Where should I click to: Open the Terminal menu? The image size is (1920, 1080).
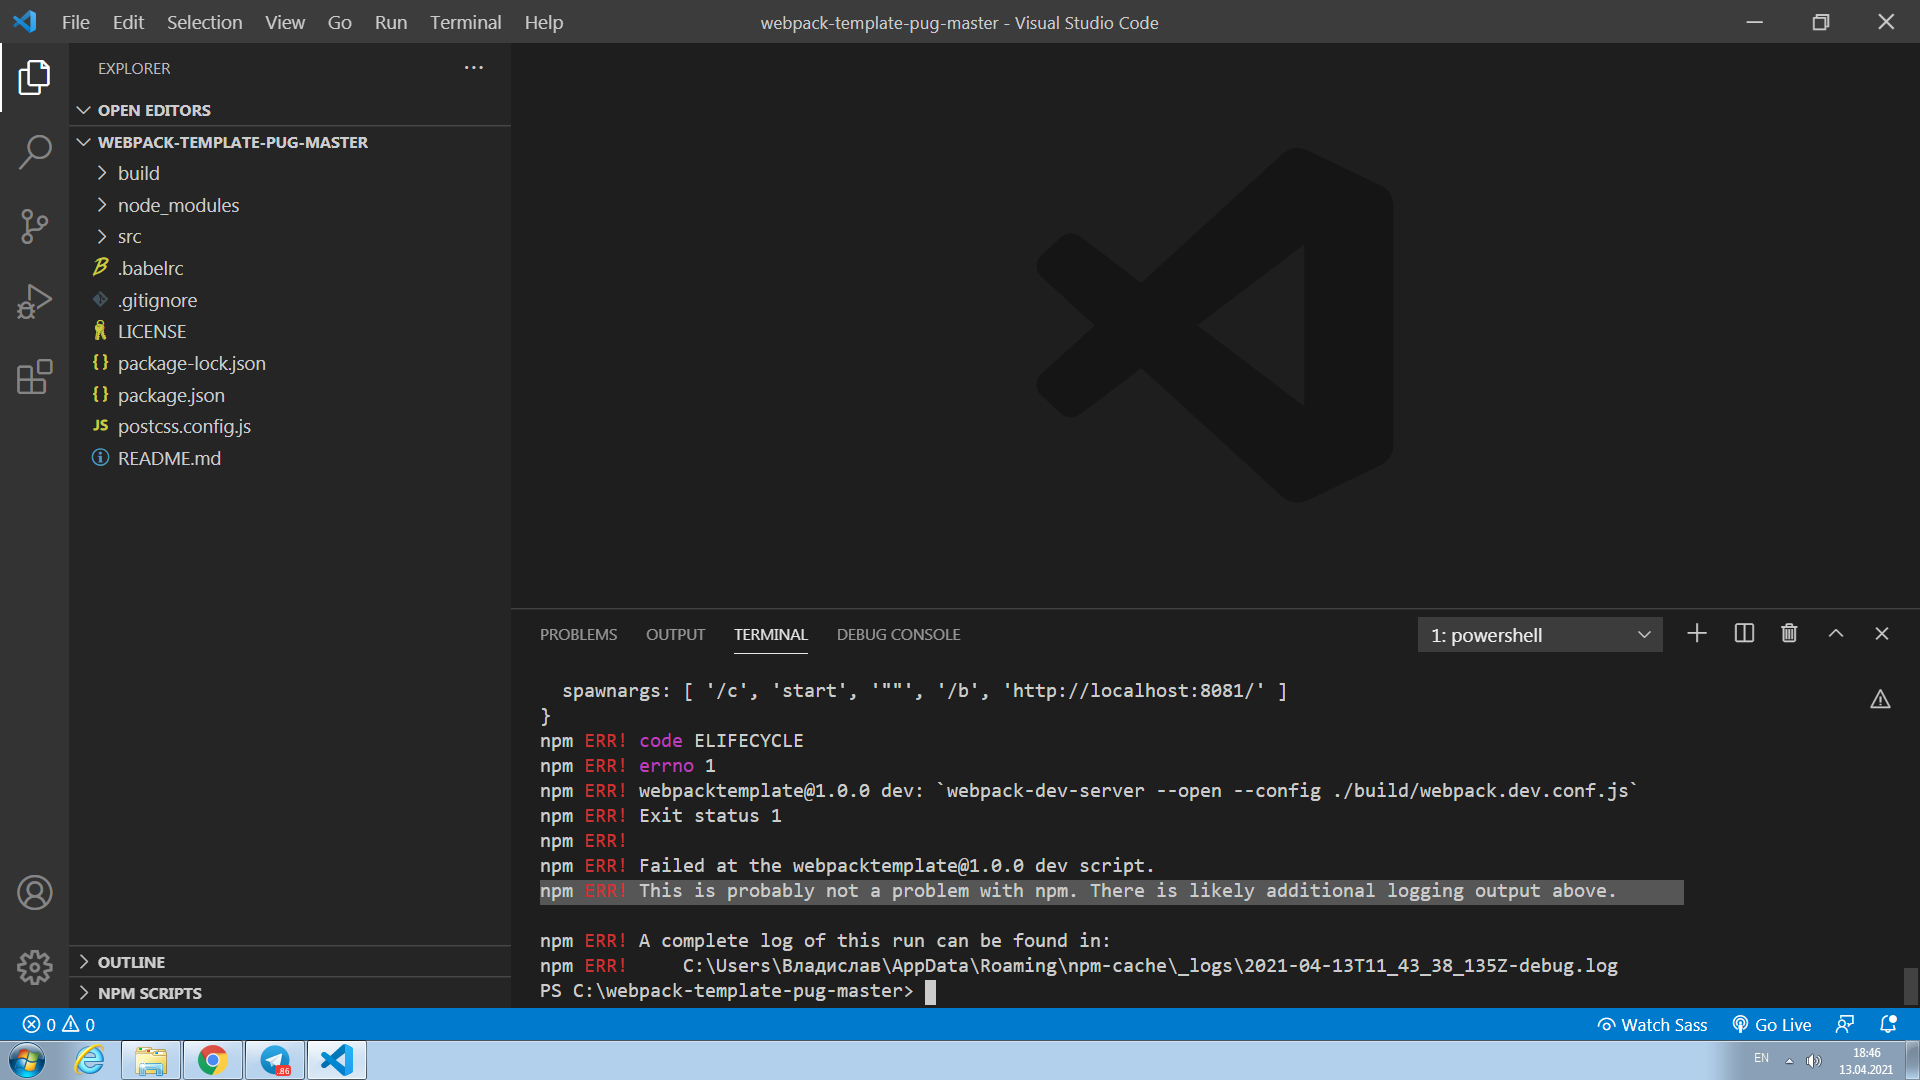(x=465, y=22)
